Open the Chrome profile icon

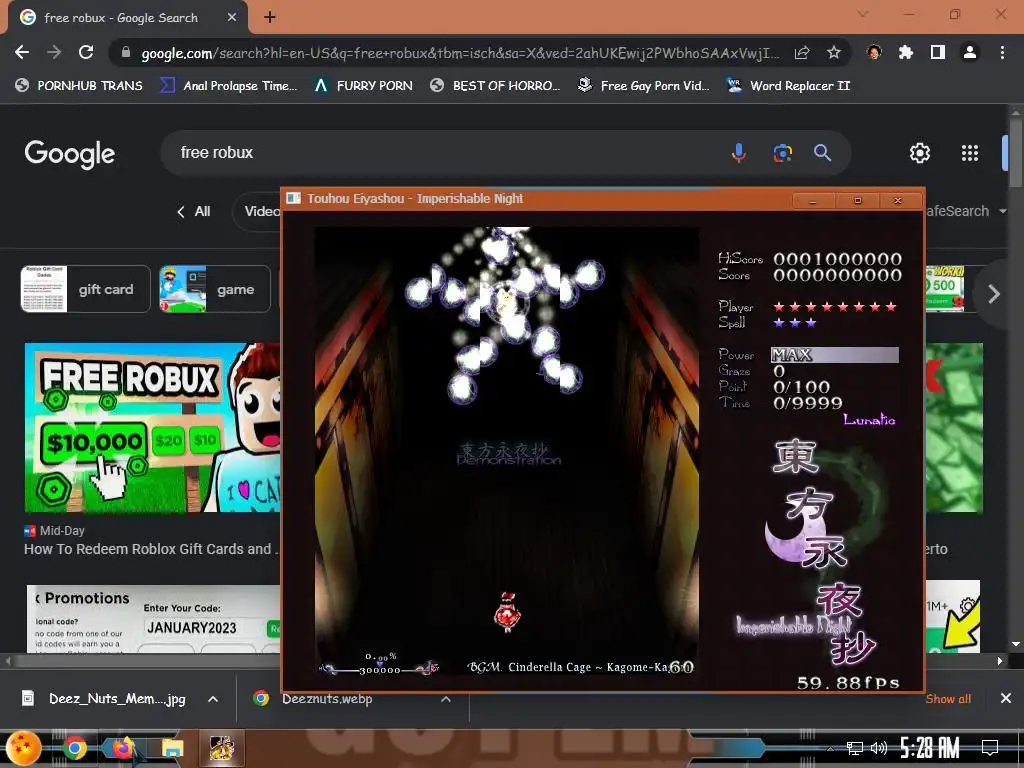pyautogui.click(x=970, y=53)
